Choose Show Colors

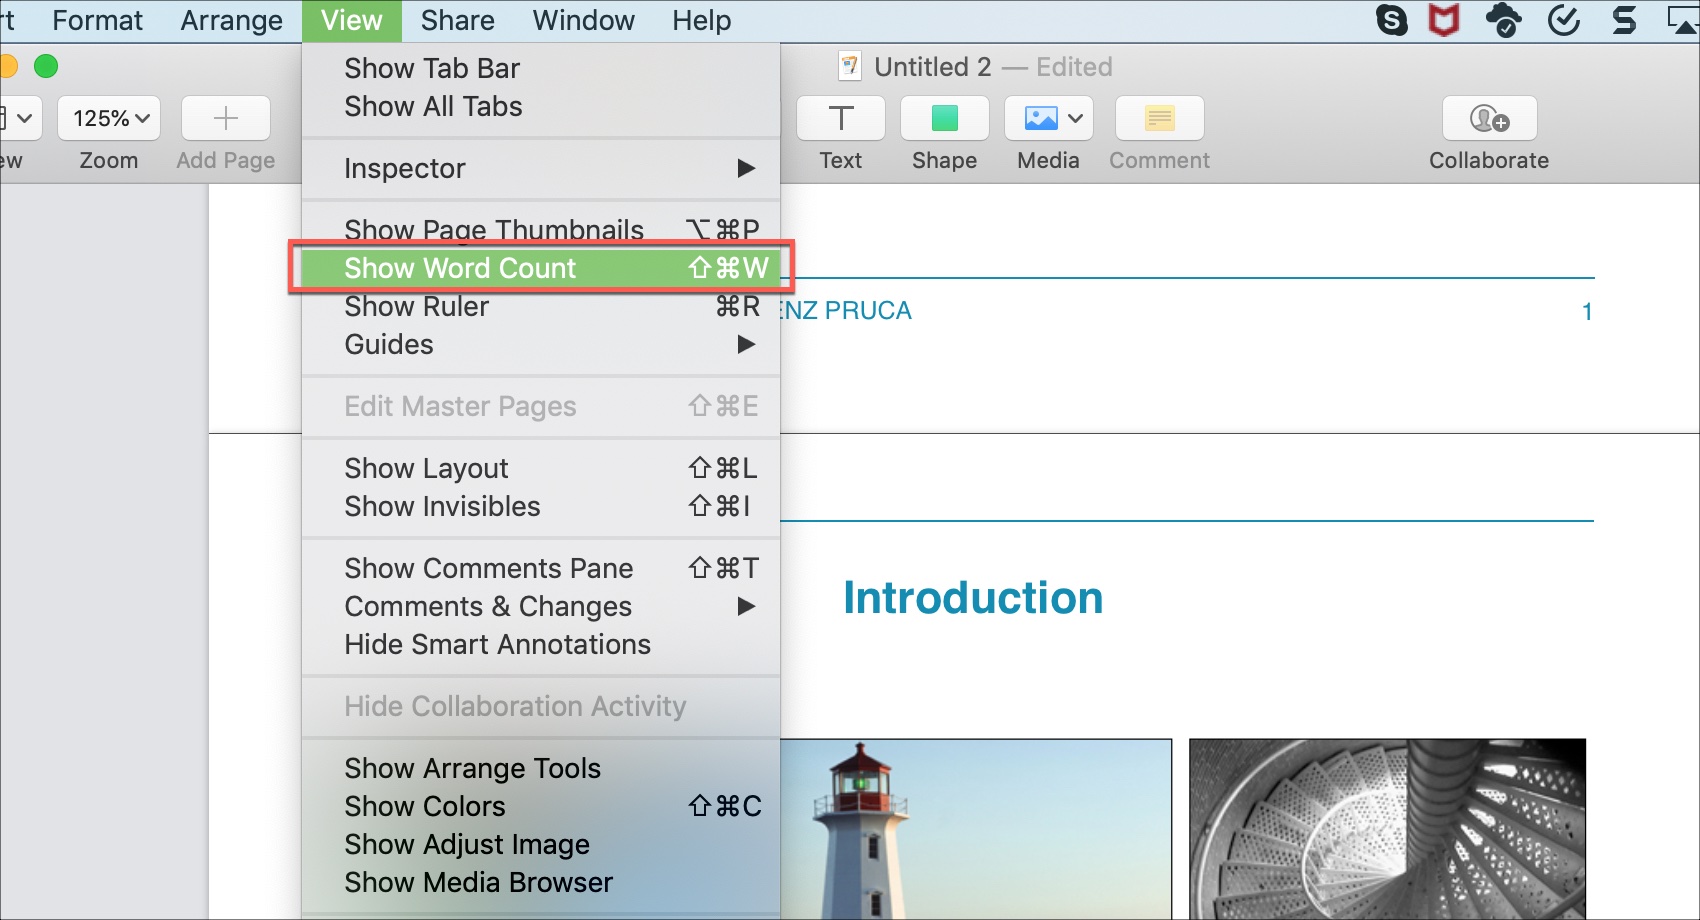[541, 806]
